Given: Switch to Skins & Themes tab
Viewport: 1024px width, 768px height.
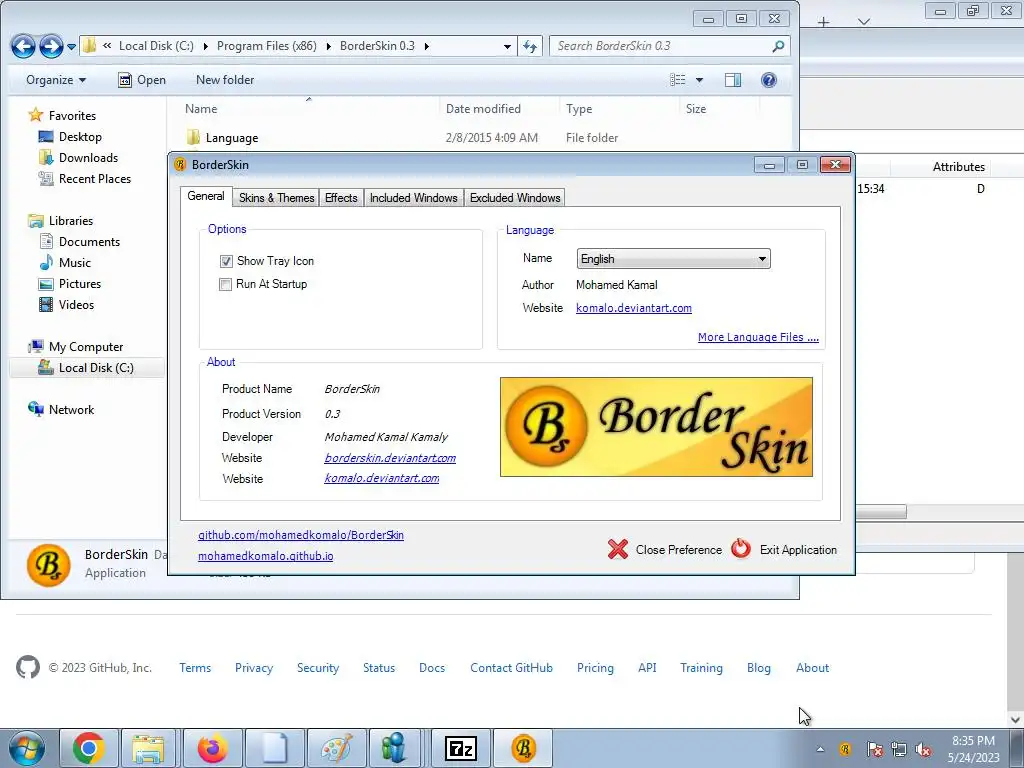Looking at the screenshot, I should 276,198.
